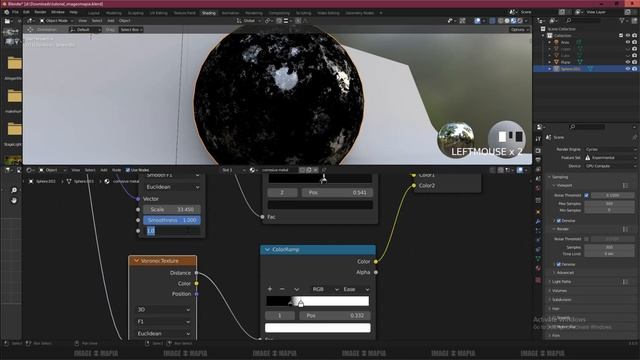This screenshot has height=360, width=640.
Task: Switch to the Animation workspace tab
Action: pyautogui.click(x=230, y=13)
